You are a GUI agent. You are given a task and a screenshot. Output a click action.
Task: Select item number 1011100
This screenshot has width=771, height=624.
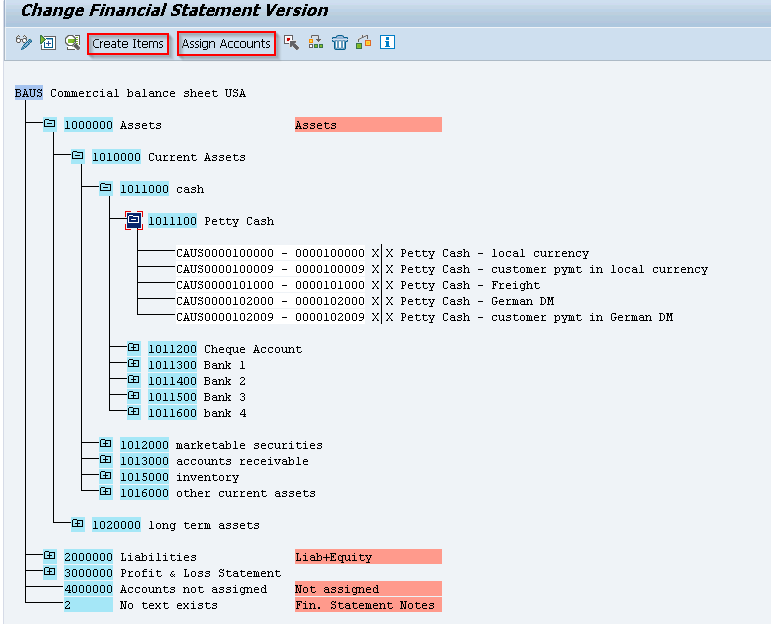tap(173, 221)
